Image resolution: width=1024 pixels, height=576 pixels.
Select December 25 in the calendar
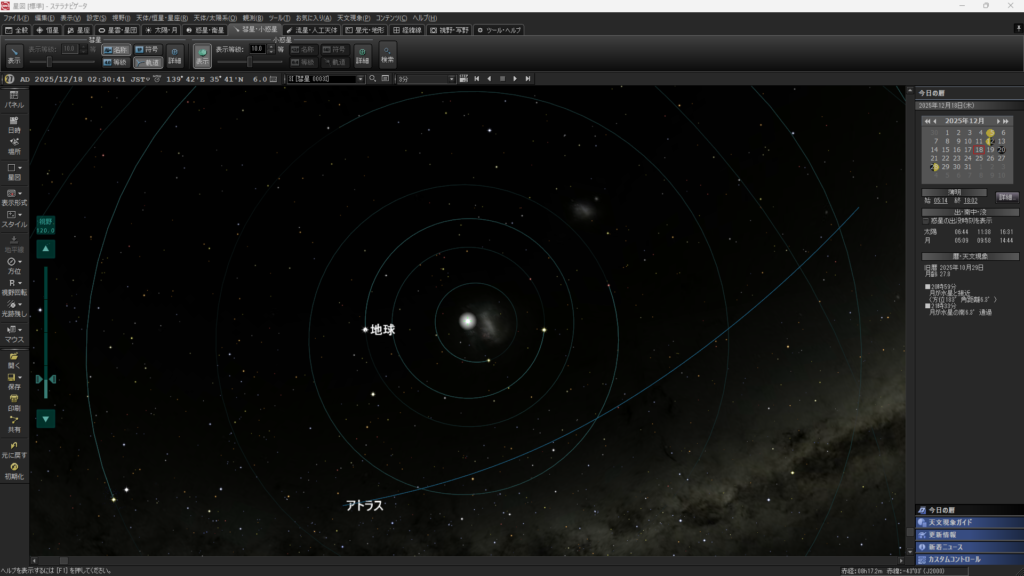(x=979, y=158)
